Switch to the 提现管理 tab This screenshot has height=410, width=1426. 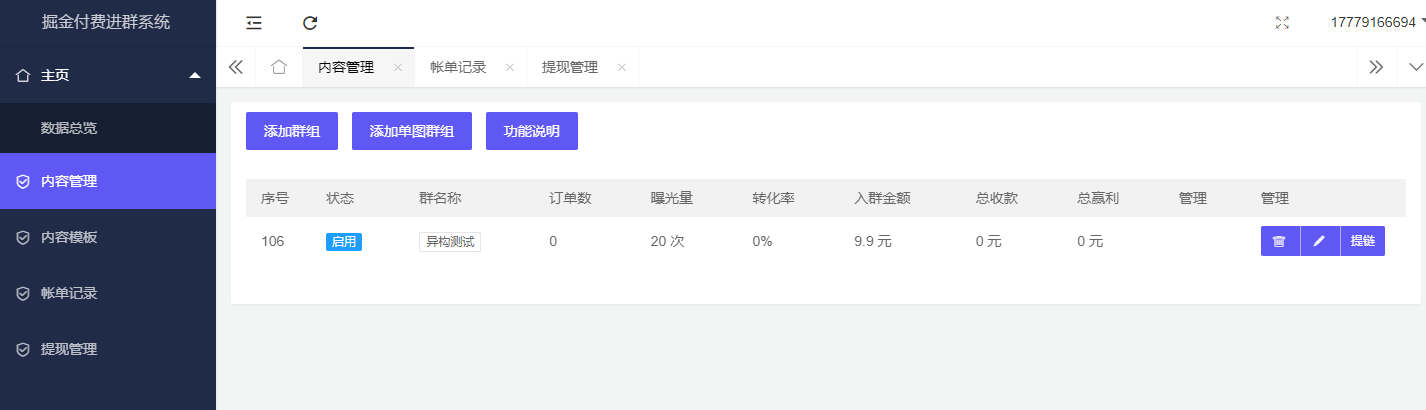coord(570,67)
